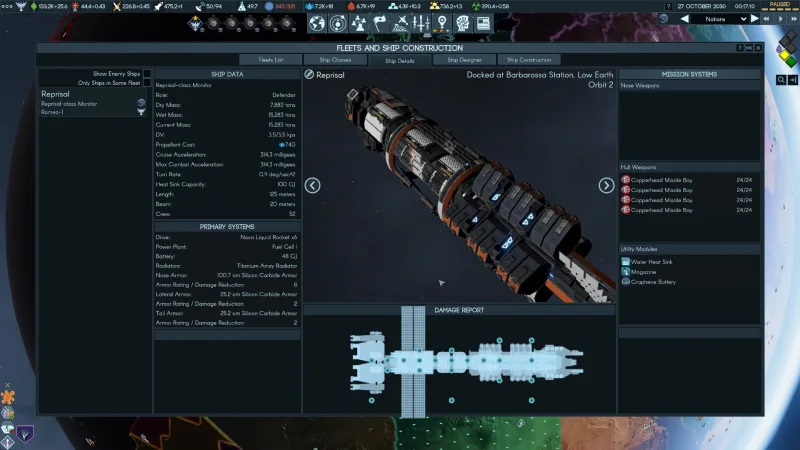The image size is (800, 450).
Task: Open the research head panel icon
Action: tap(463, 23)
